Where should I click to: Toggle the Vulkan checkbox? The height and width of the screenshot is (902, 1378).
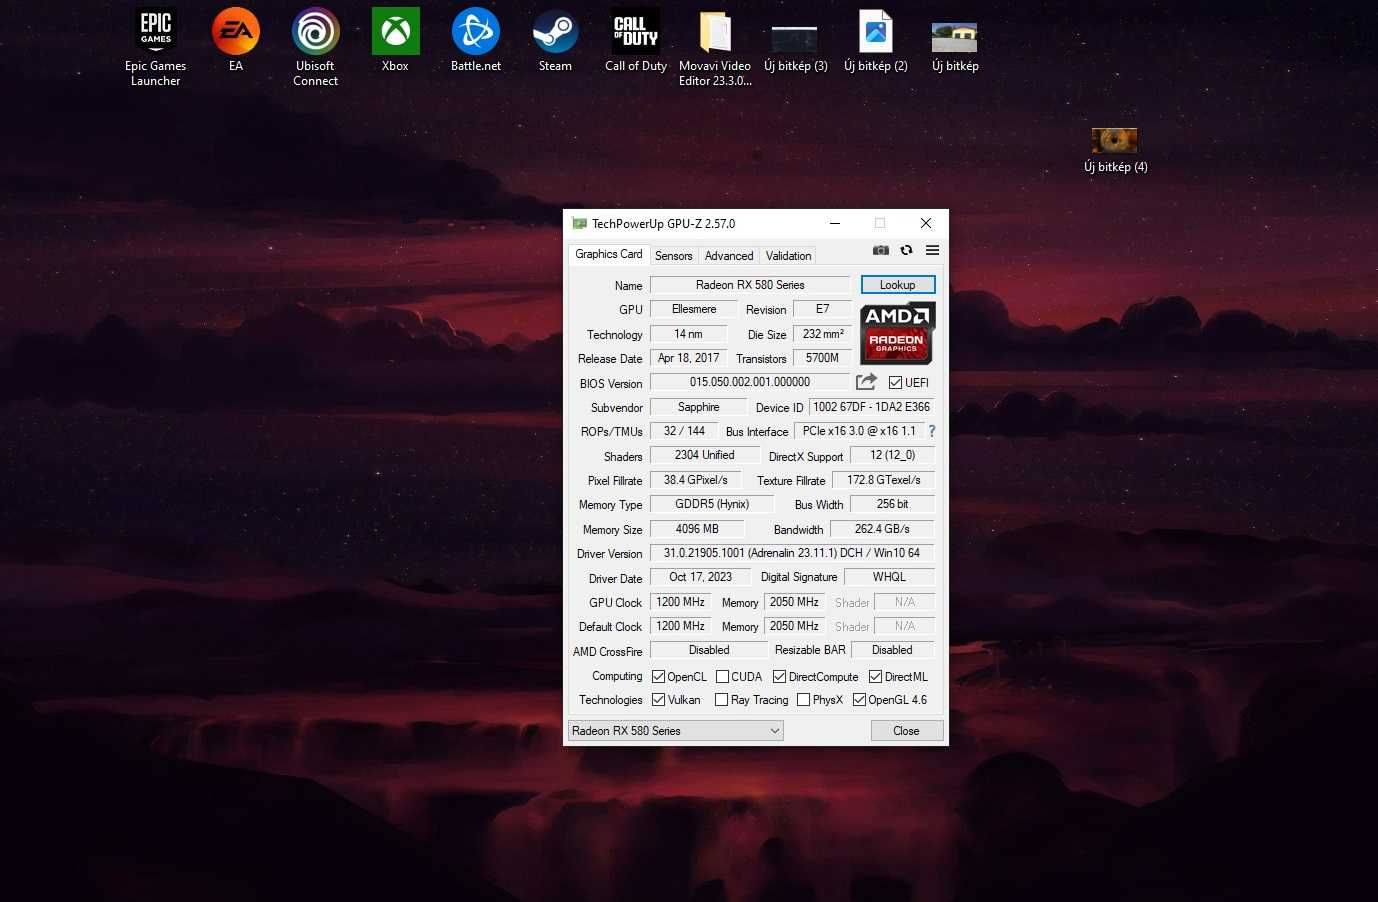point(658,700)
